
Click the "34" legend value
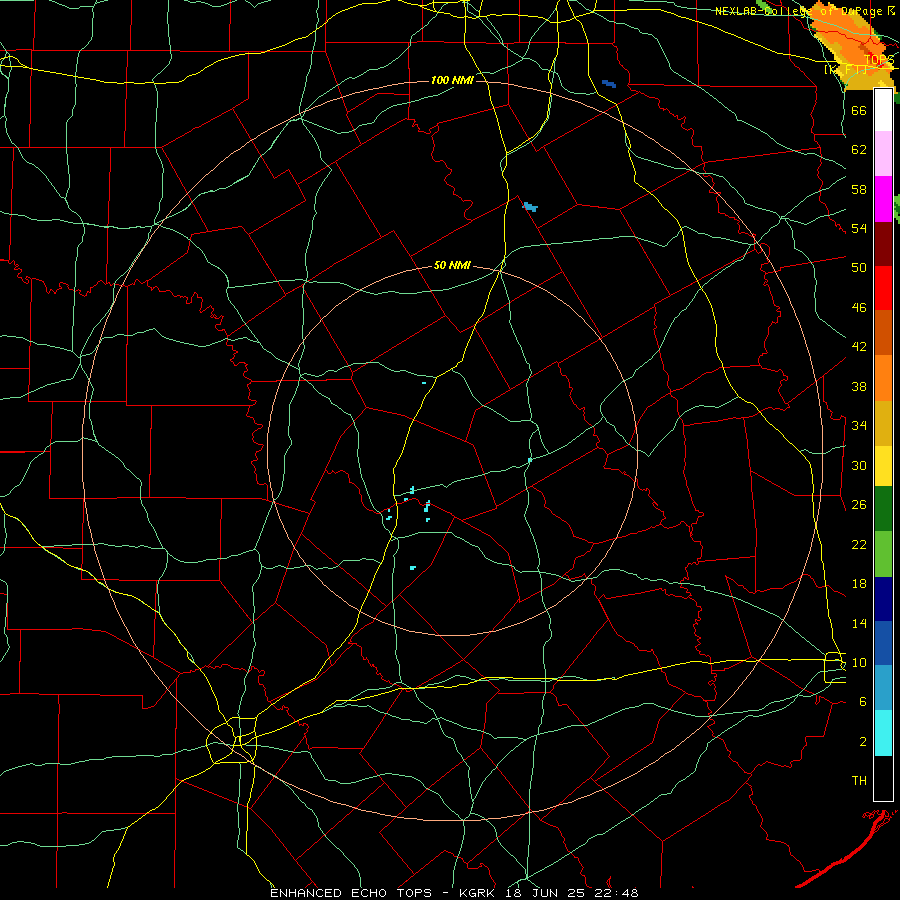click(x=859, y=426)
